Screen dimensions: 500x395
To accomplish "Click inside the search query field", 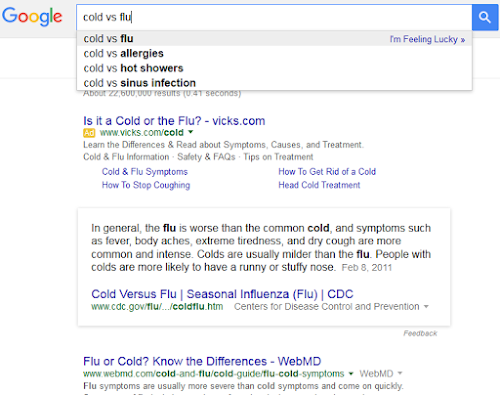I will [274, 17].
